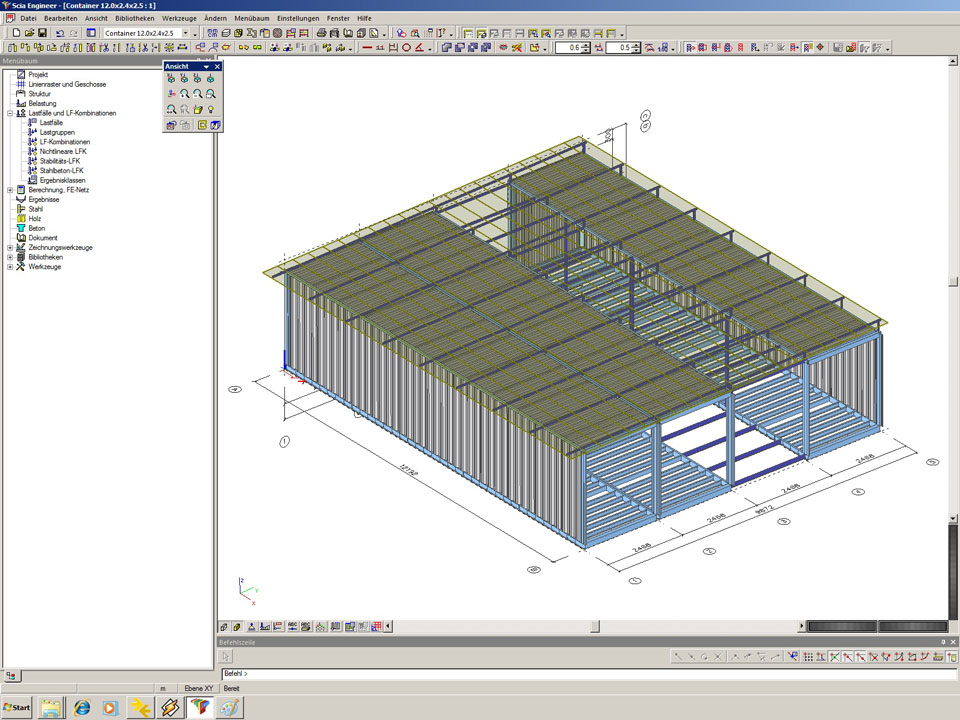Open the project selector dropdown Container 12.0x2.4x2.5
This screenshot has height=720, width=960.
[184, 33]
